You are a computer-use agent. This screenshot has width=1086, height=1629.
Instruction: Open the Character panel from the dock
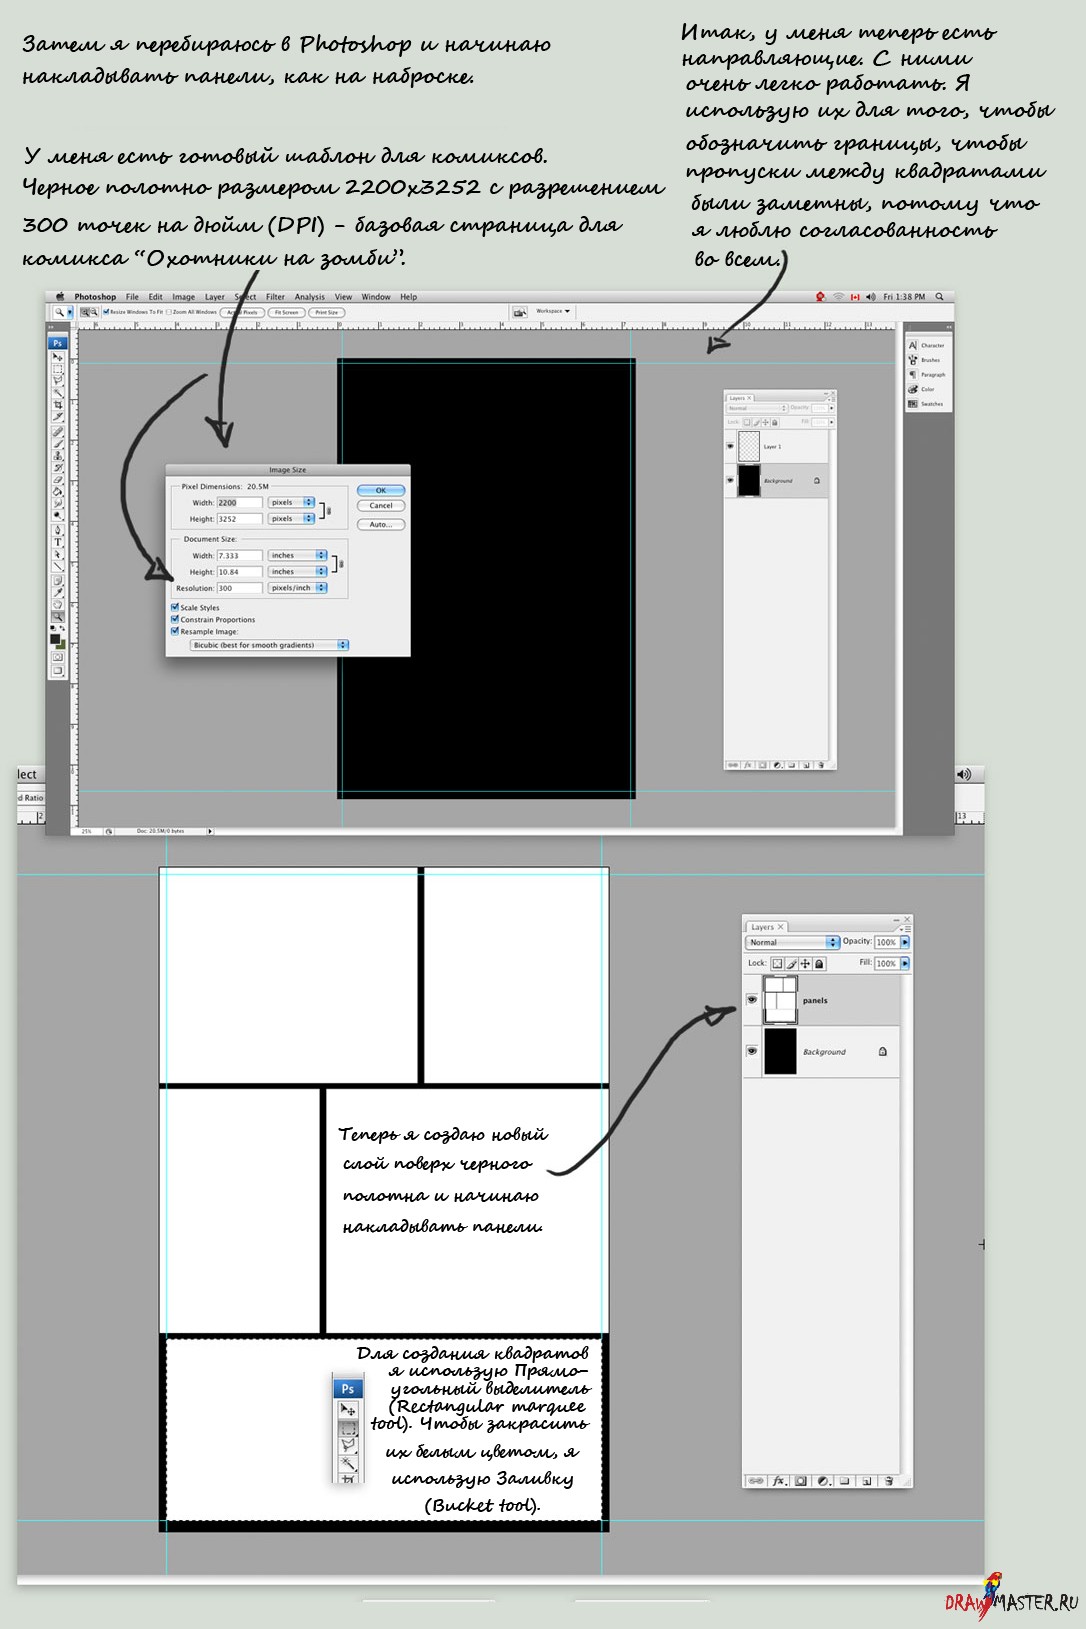[x=927, y=345]
